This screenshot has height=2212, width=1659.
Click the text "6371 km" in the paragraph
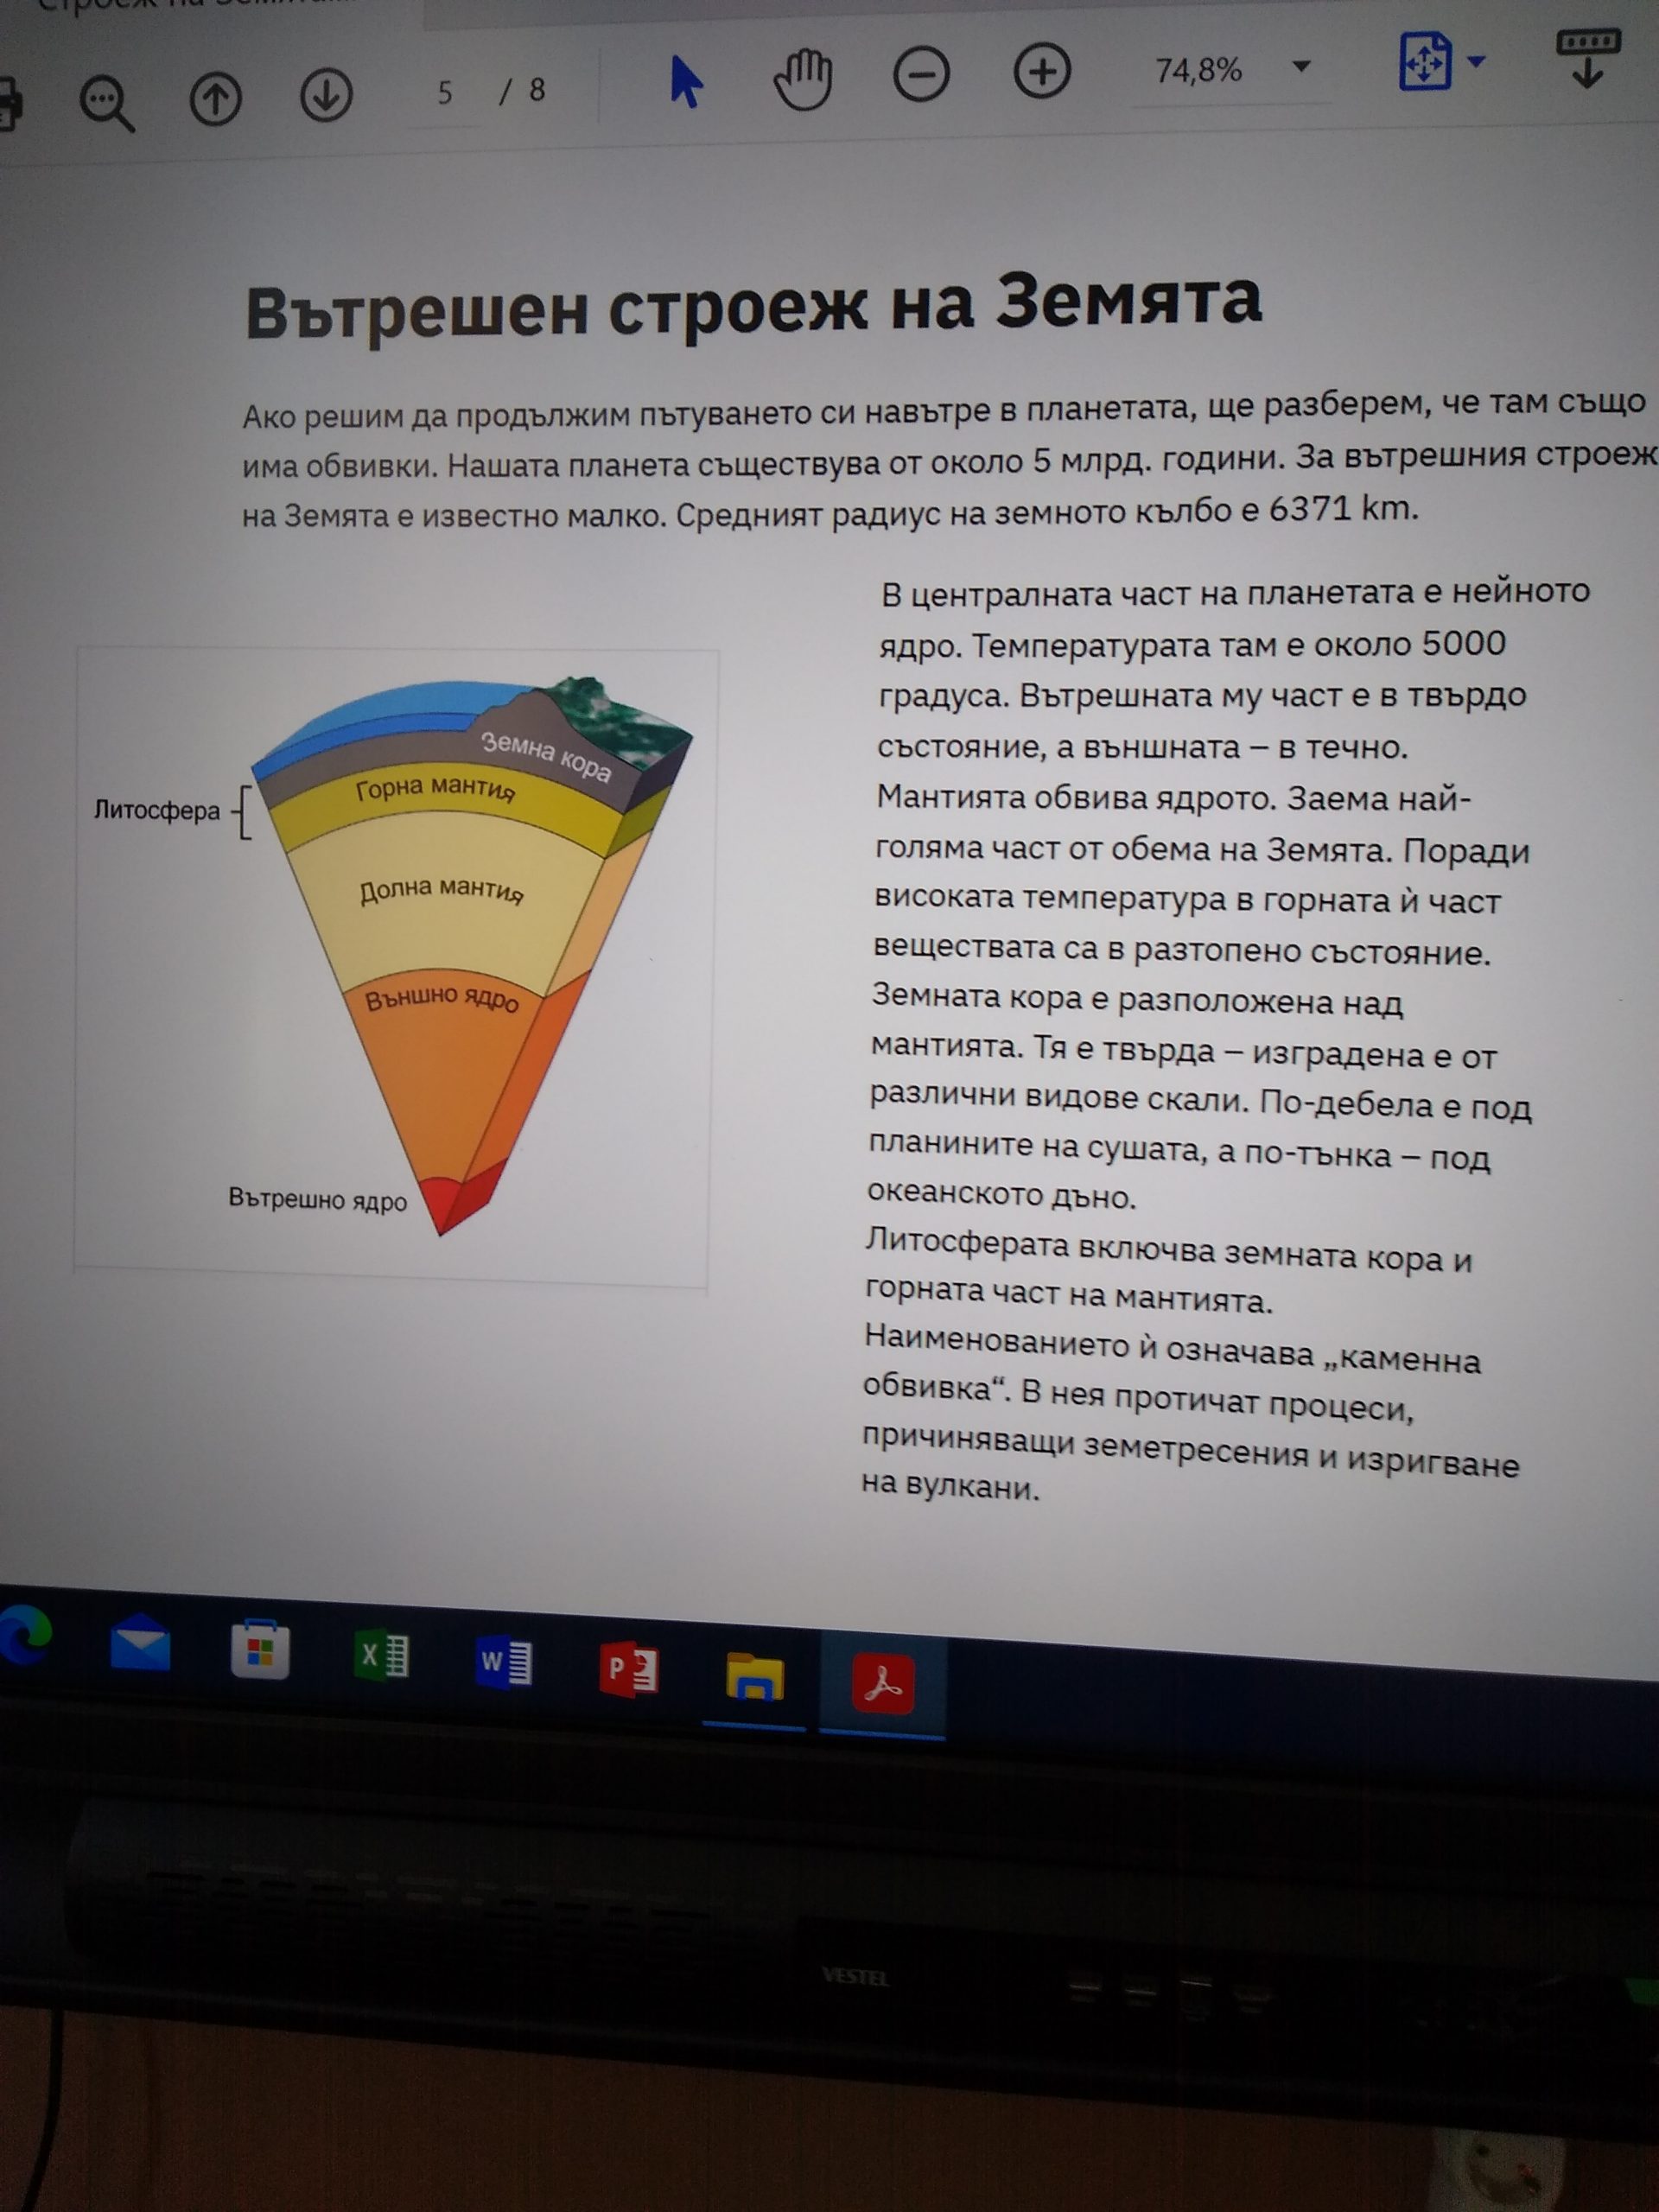(x=1339, y=509)
